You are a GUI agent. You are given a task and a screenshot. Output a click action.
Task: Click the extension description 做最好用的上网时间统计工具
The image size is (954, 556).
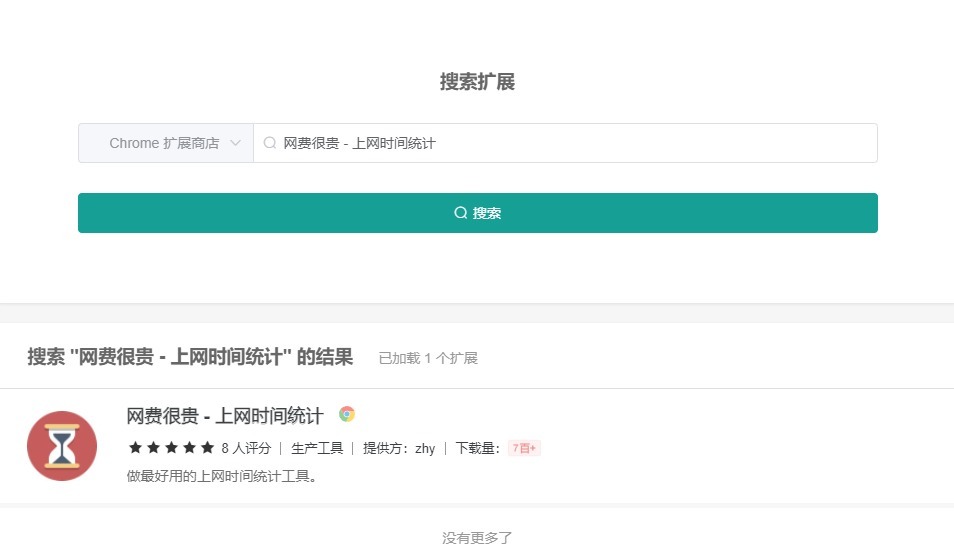222,476
